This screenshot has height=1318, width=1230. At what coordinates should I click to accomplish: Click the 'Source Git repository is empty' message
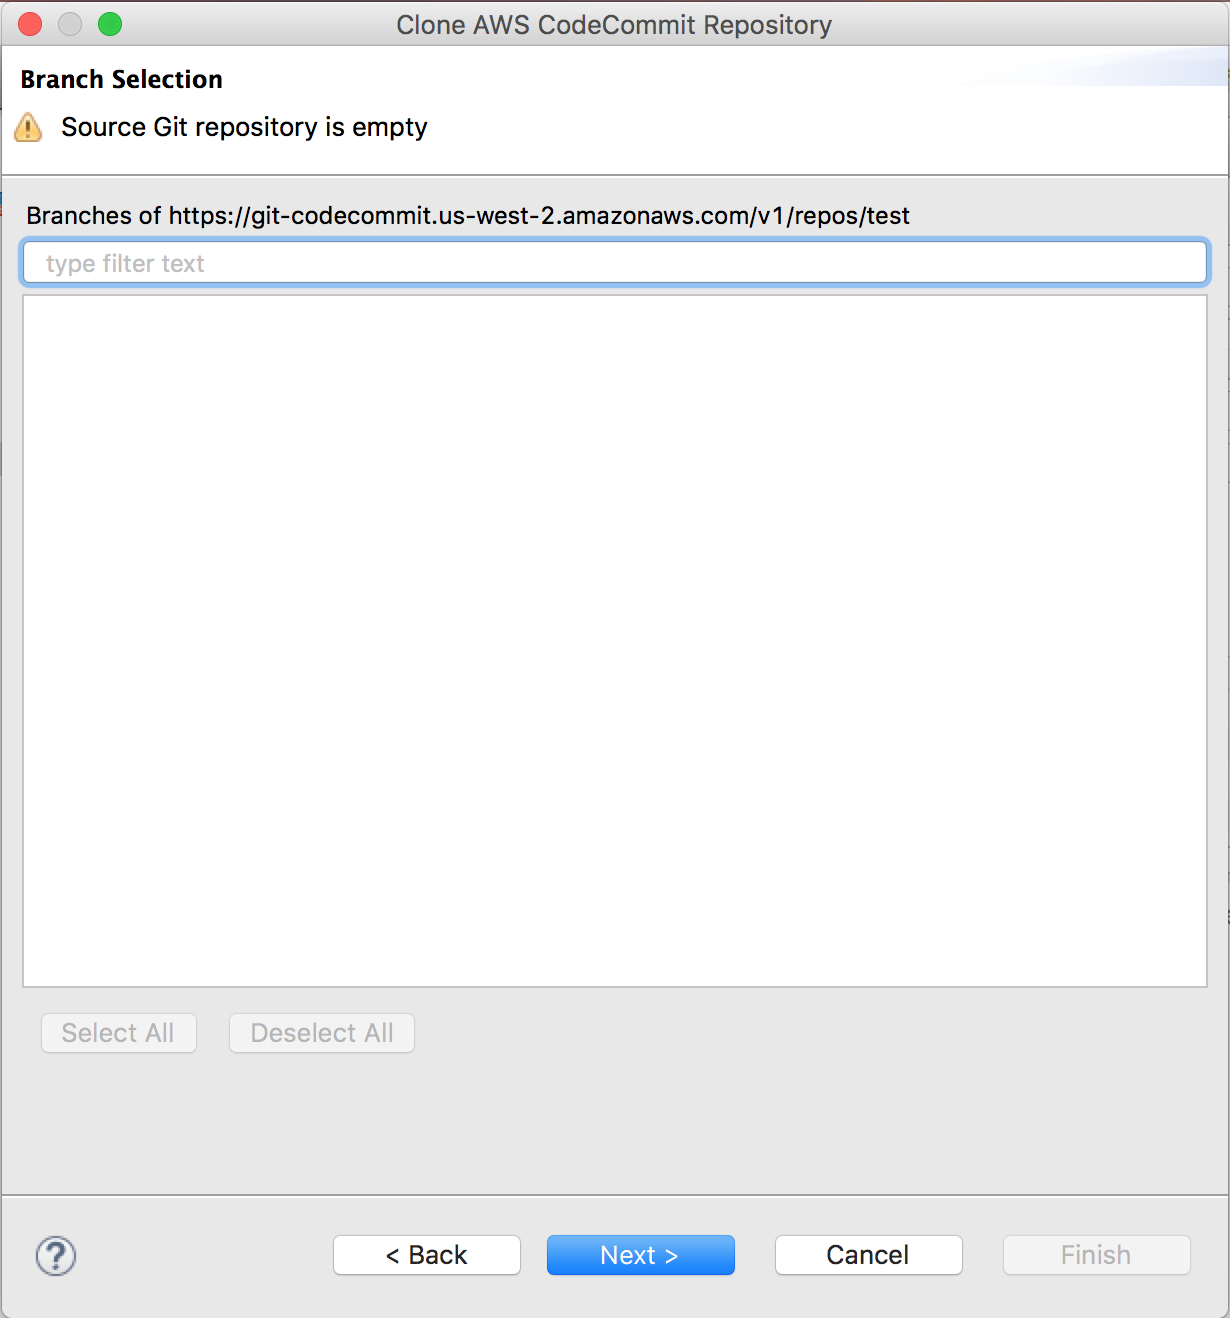point(244,127)
